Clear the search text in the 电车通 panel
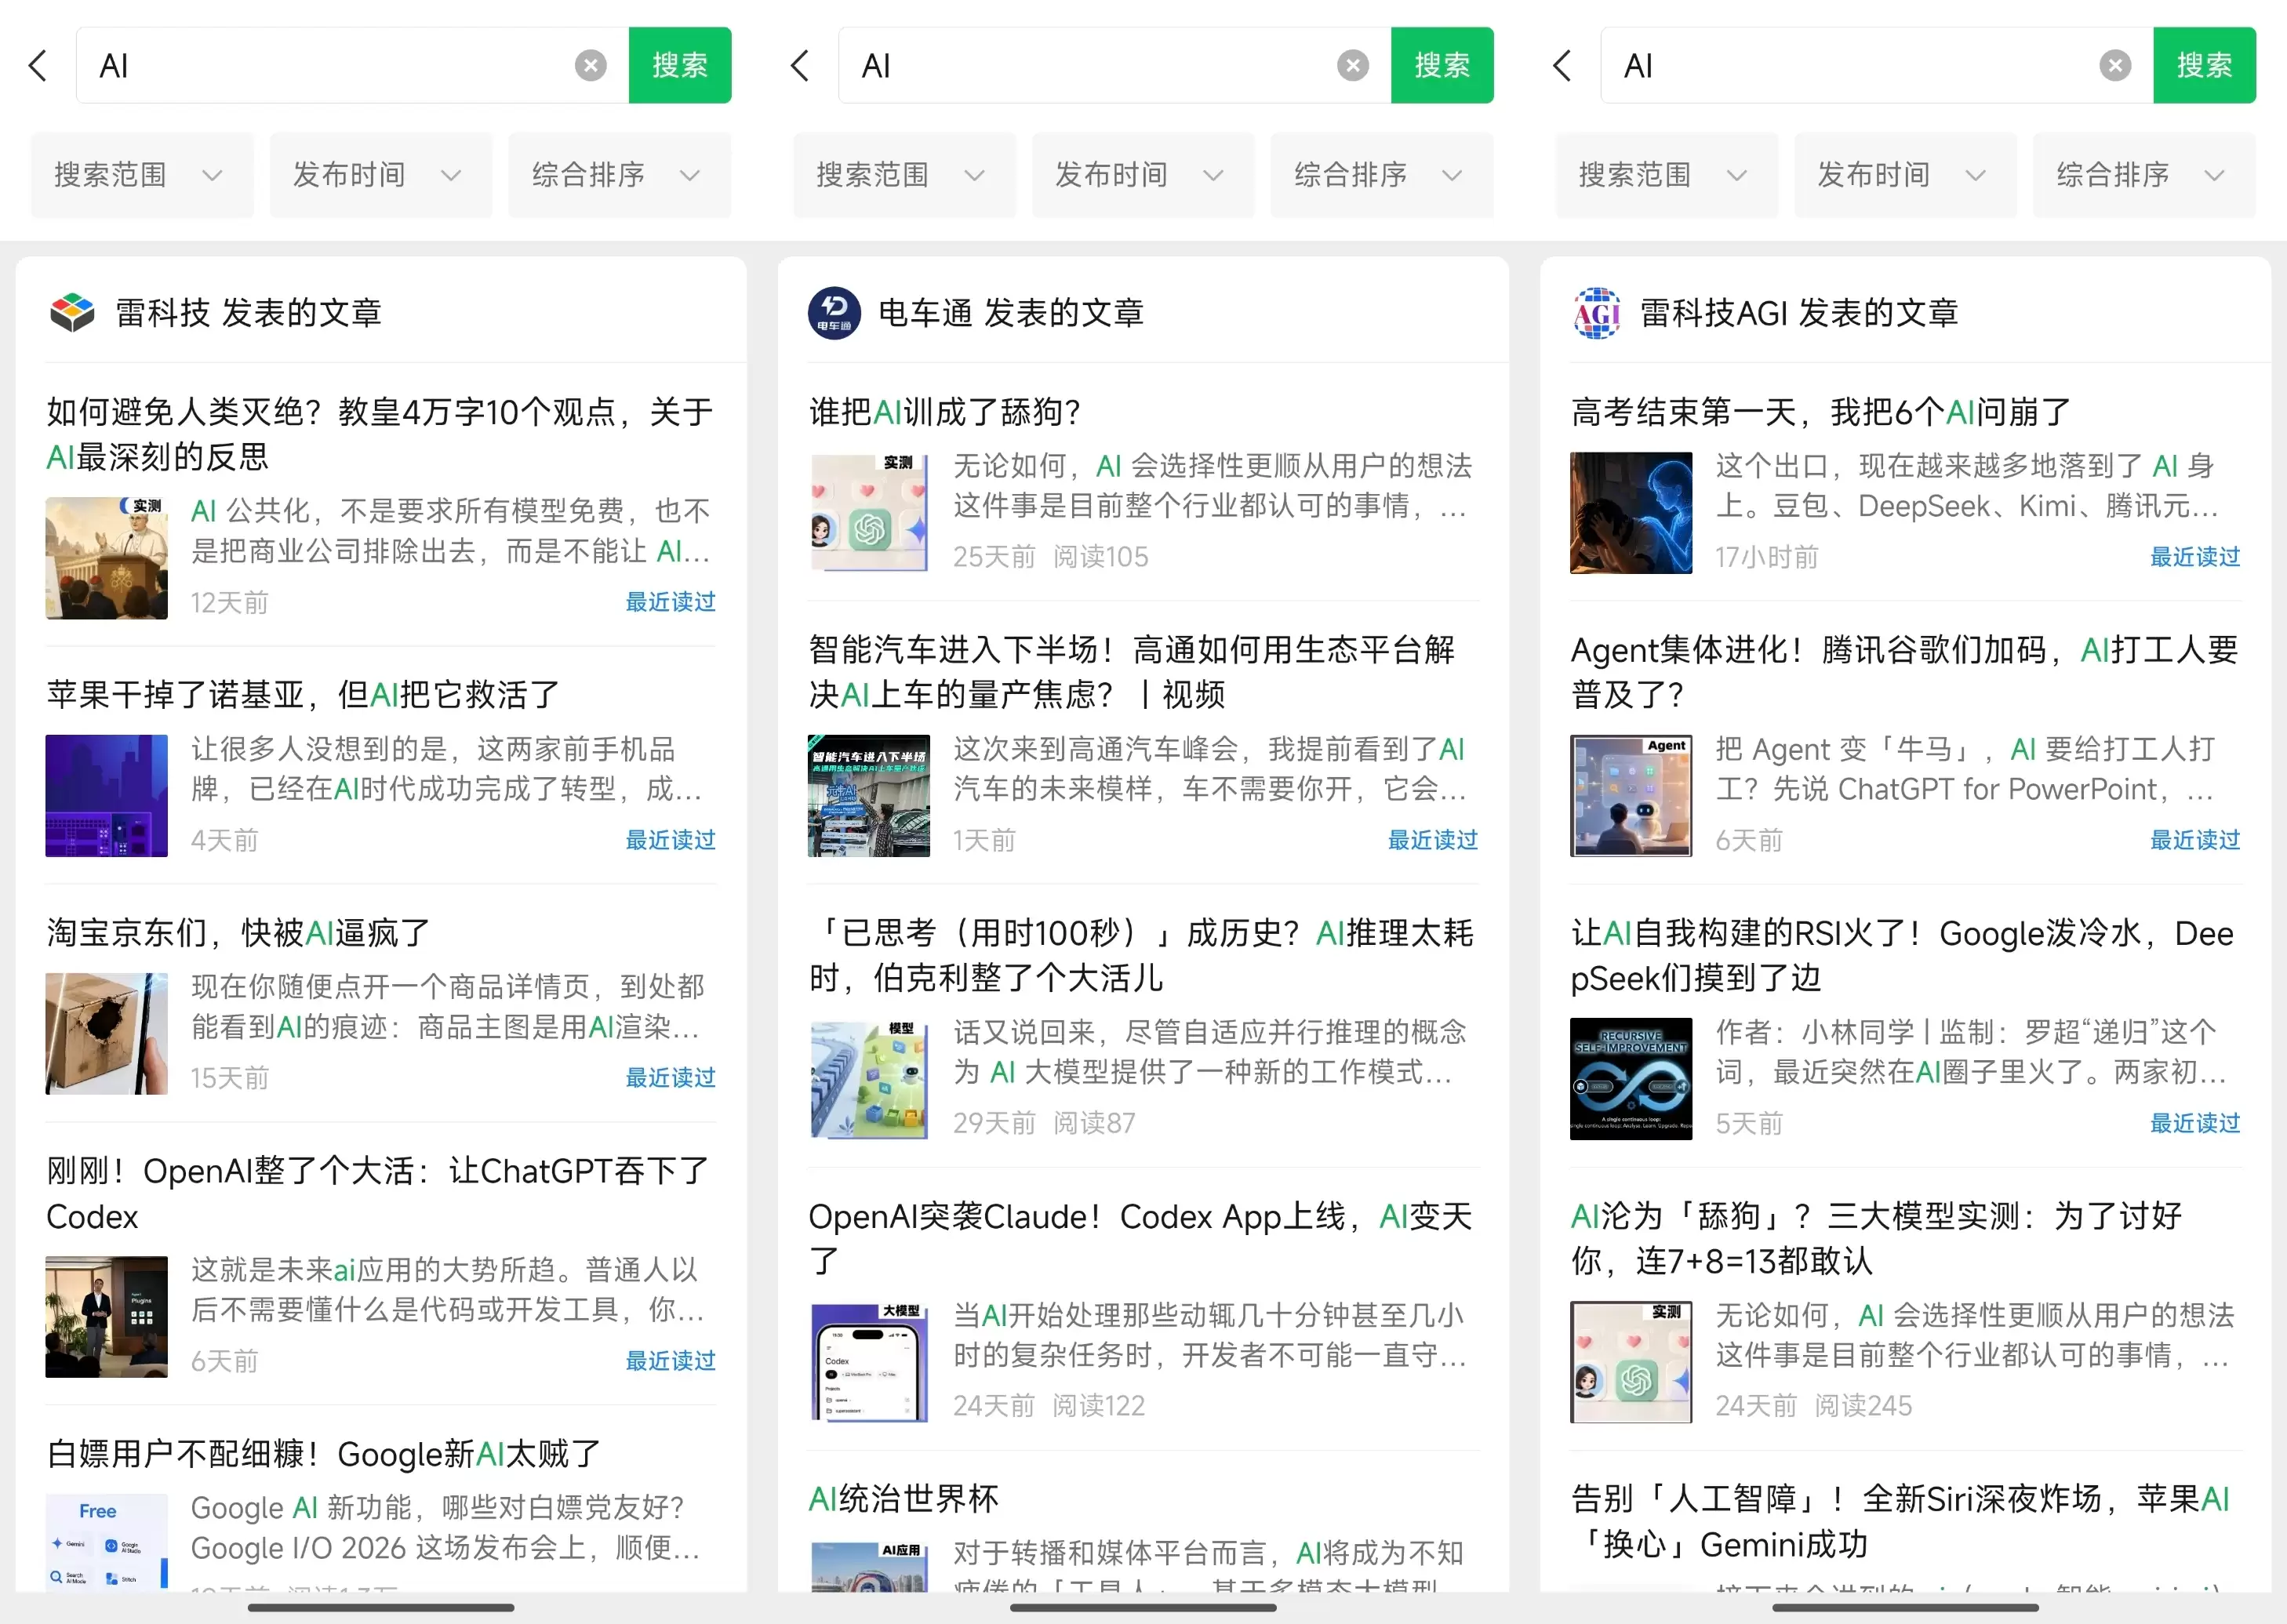2287x1624 pixels. [1353, 66]
